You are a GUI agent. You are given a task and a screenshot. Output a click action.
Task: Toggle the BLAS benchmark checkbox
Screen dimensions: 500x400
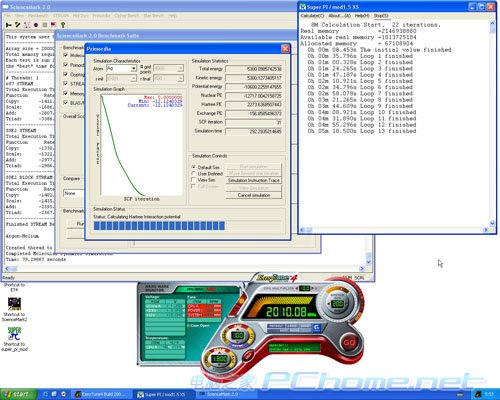point(66,103)
